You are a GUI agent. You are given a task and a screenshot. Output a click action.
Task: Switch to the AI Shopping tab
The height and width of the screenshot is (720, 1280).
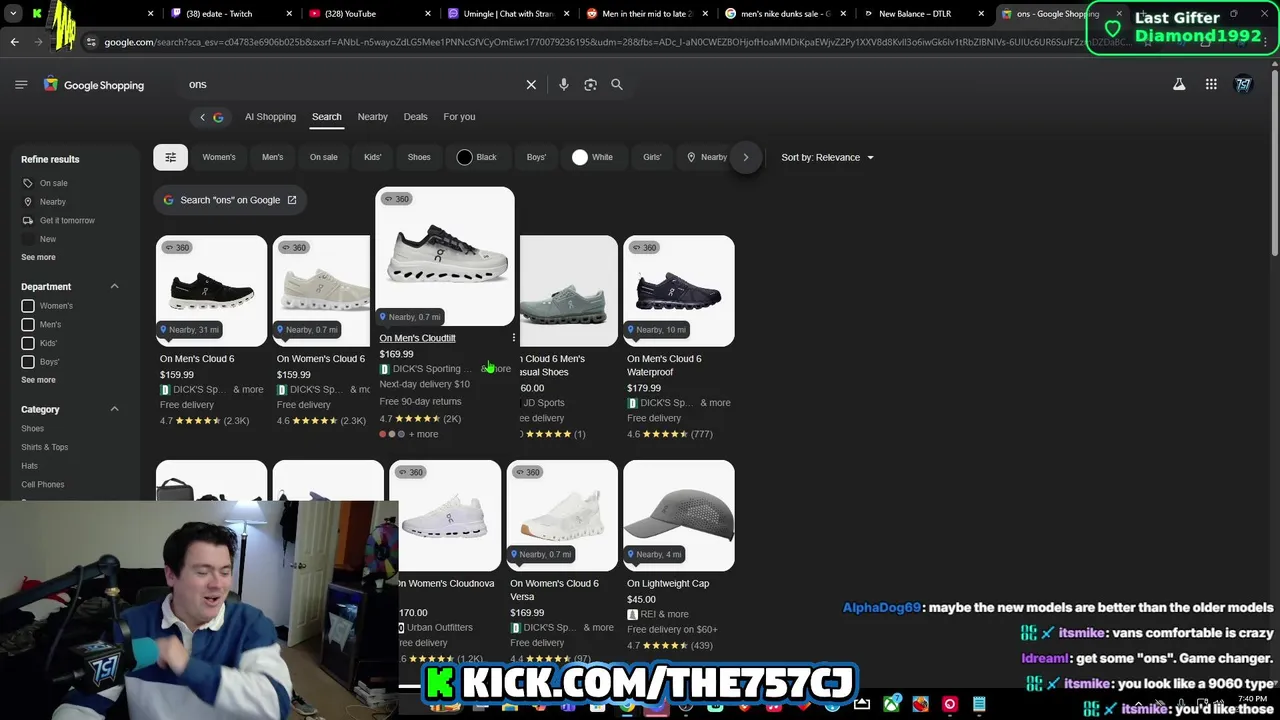[x=270, y=117]
